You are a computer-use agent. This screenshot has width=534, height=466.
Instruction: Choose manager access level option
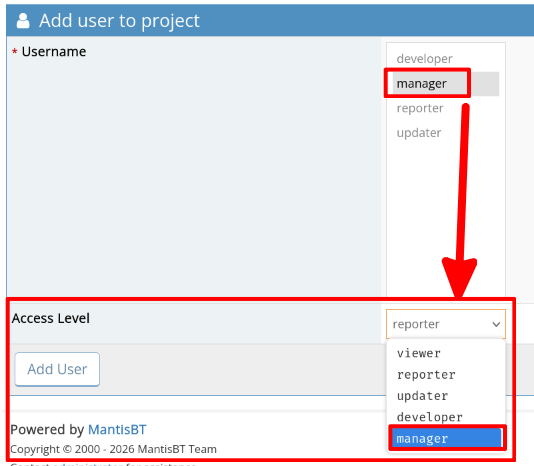click(x=446, y=438)
